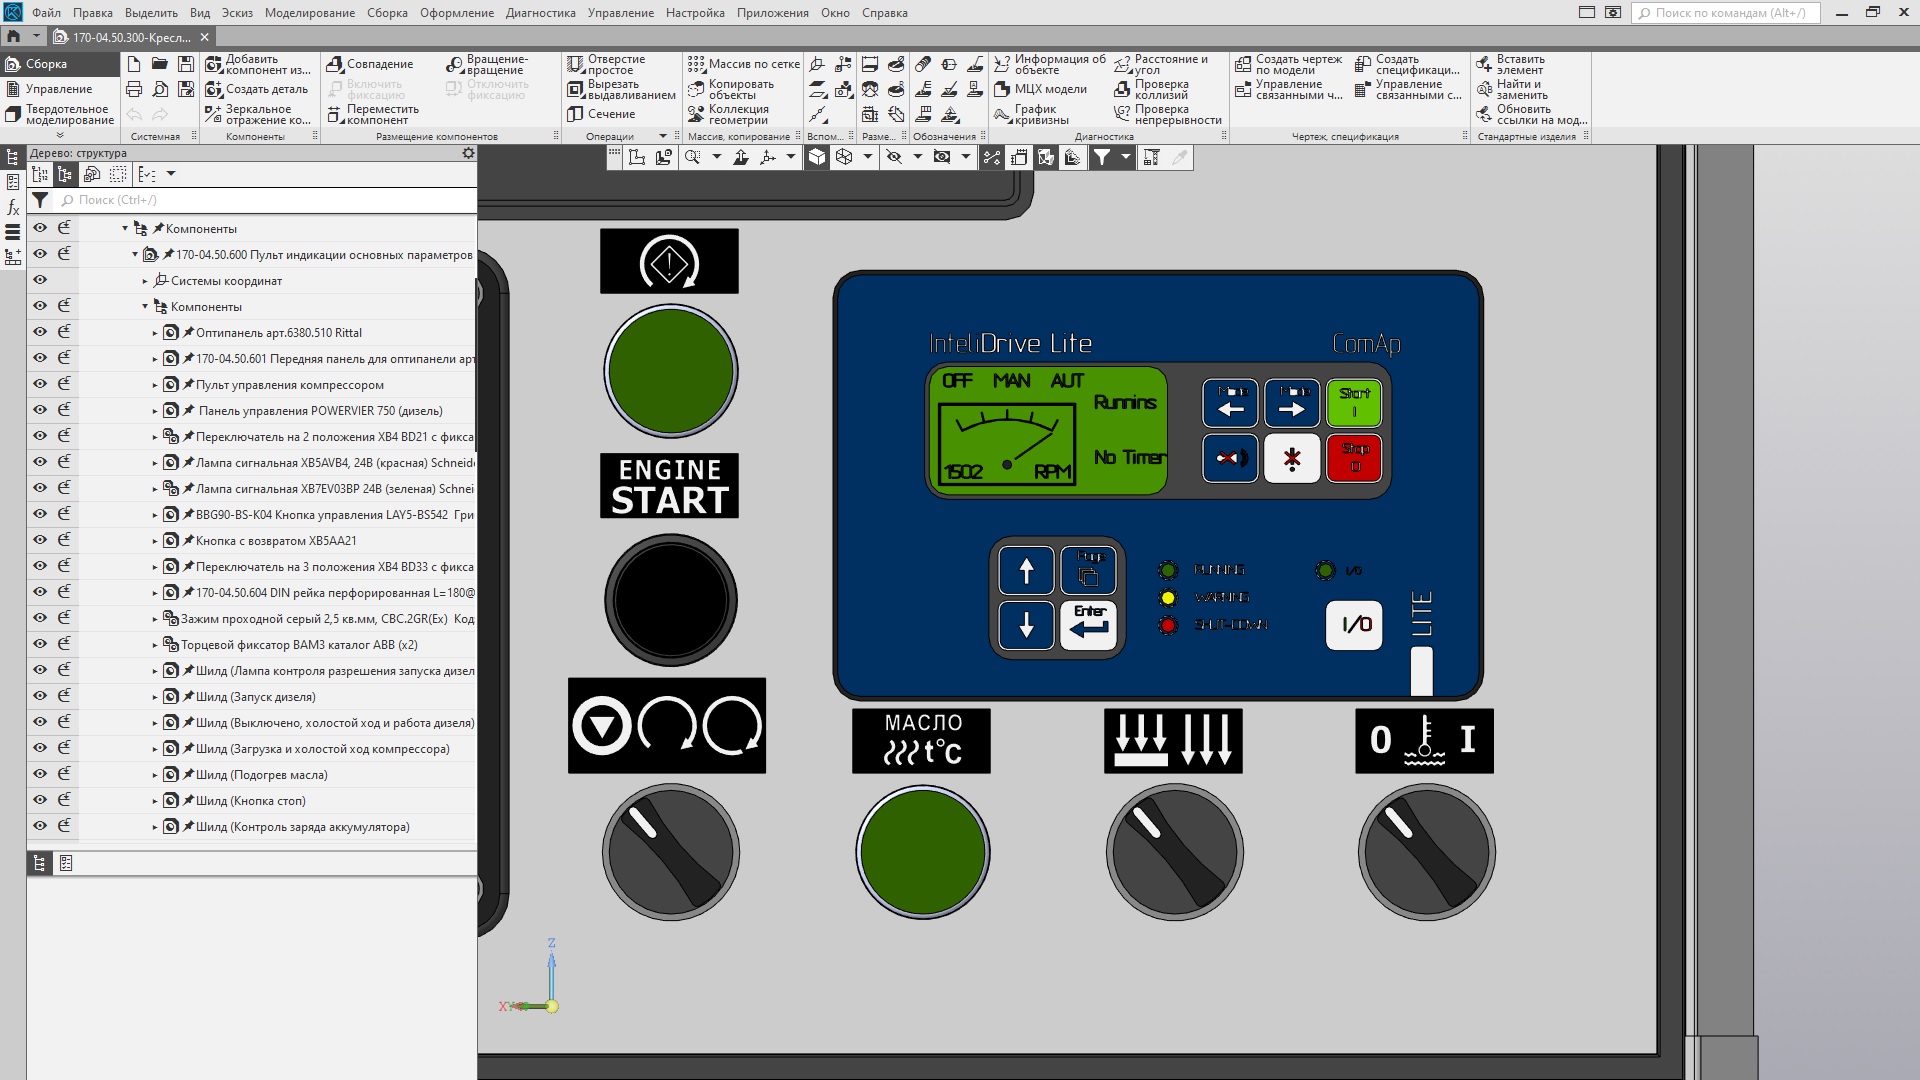Click Добавить компонент из файла tool
Image resolution: width=1920 pixels, height=1080 pixels.
[x=258, y=65]
